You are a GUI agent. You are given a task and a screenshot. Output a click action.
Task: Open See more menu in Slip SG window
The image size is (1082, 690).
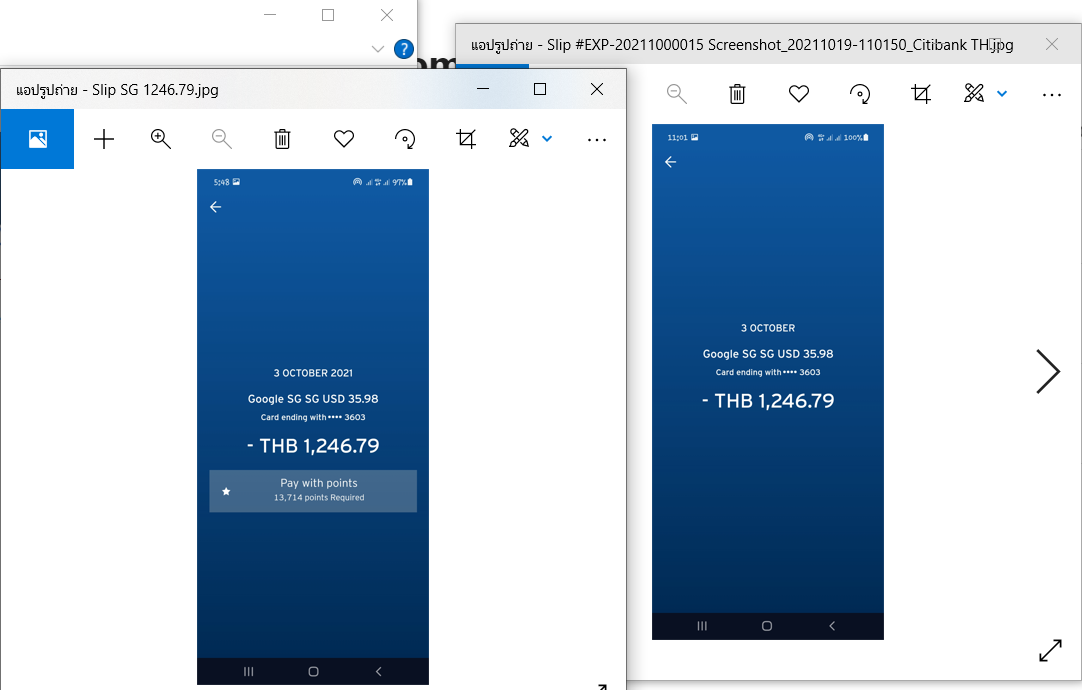tap(597, 140)
